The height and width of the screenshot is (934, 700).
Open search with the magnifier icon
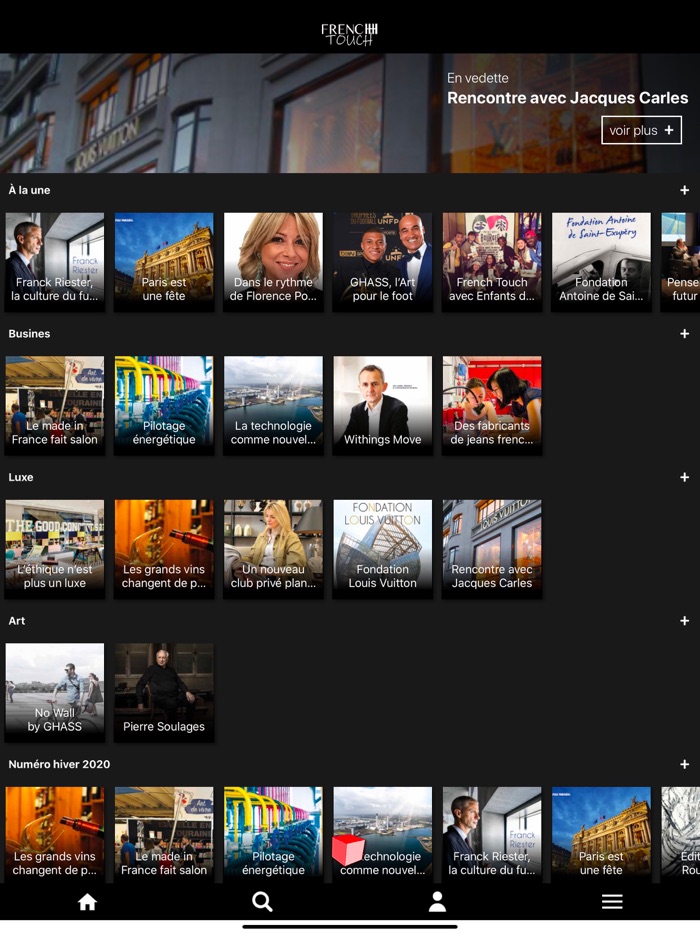point(262,902)
